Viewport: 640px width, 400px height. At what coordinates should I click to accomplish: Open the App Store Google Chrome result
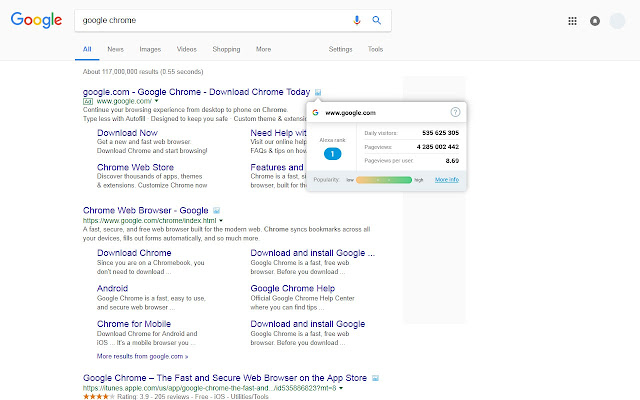click(x=225, y=378)
